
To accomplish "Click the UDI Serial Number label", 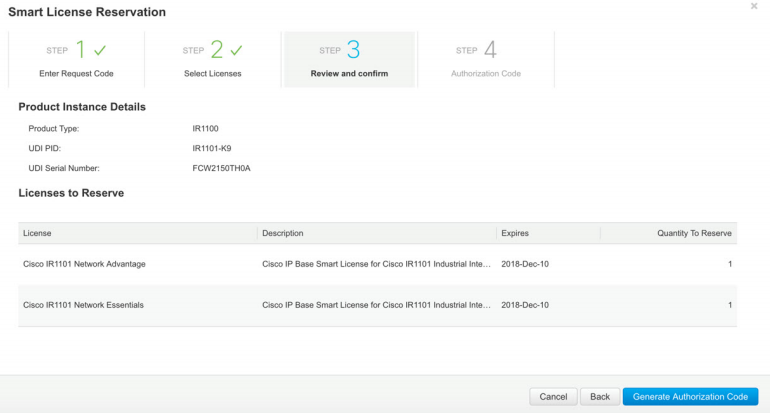I will point(64,168).
